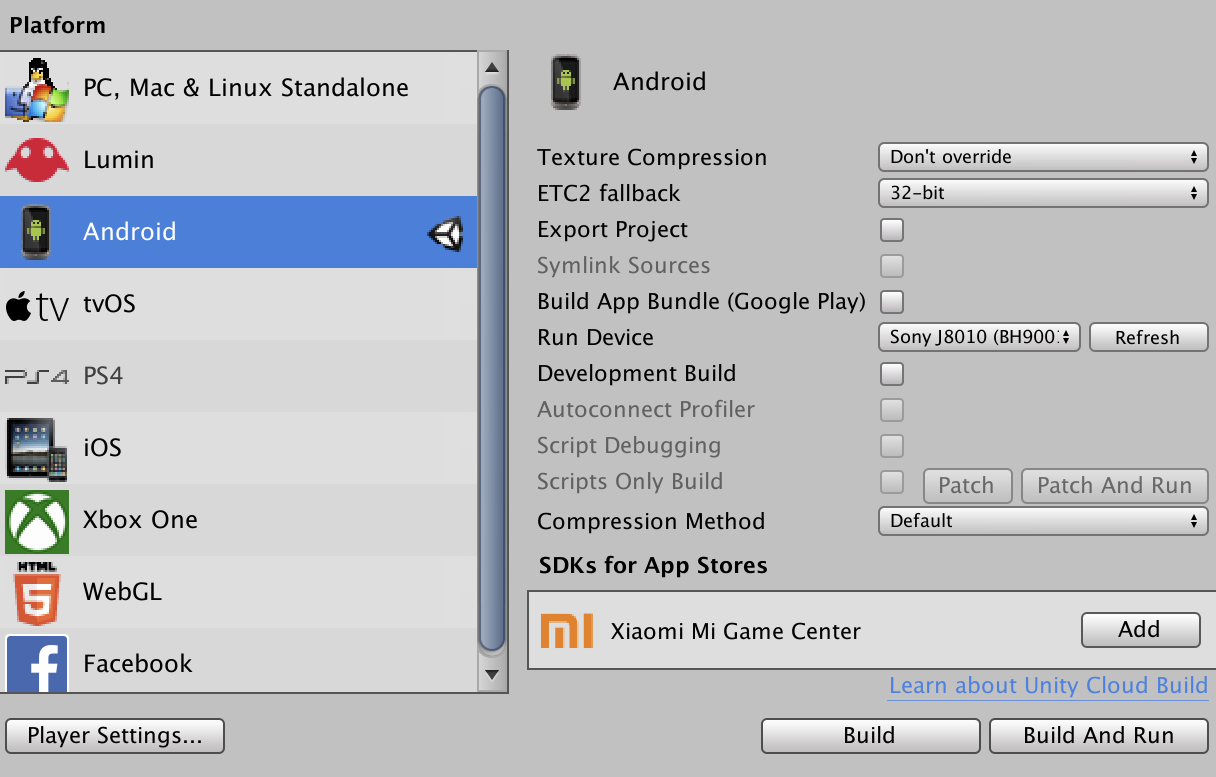Click the green Xbox One icon
Viewport: 1216px width, 777px height.
coord(37,521)
